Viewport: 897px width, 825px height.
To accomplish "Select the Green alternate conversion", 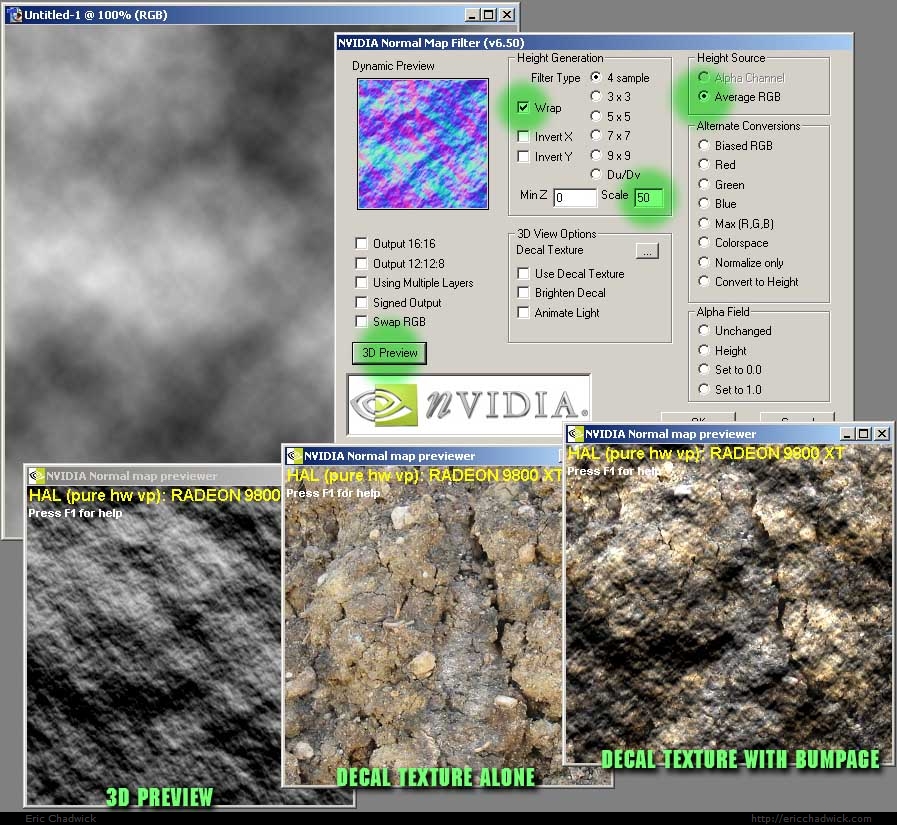I will pos(704,184).
